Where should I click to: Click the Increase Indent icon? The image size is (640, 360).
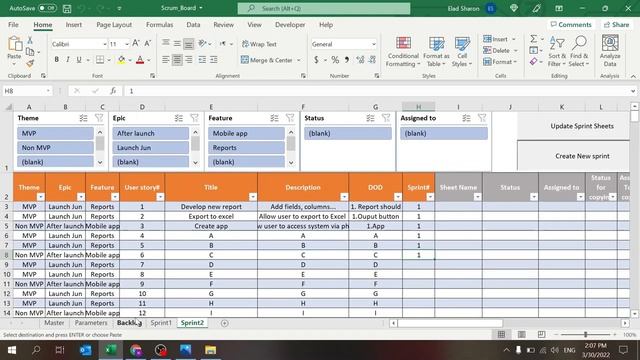pyautogui.click(x=213, y=60)
